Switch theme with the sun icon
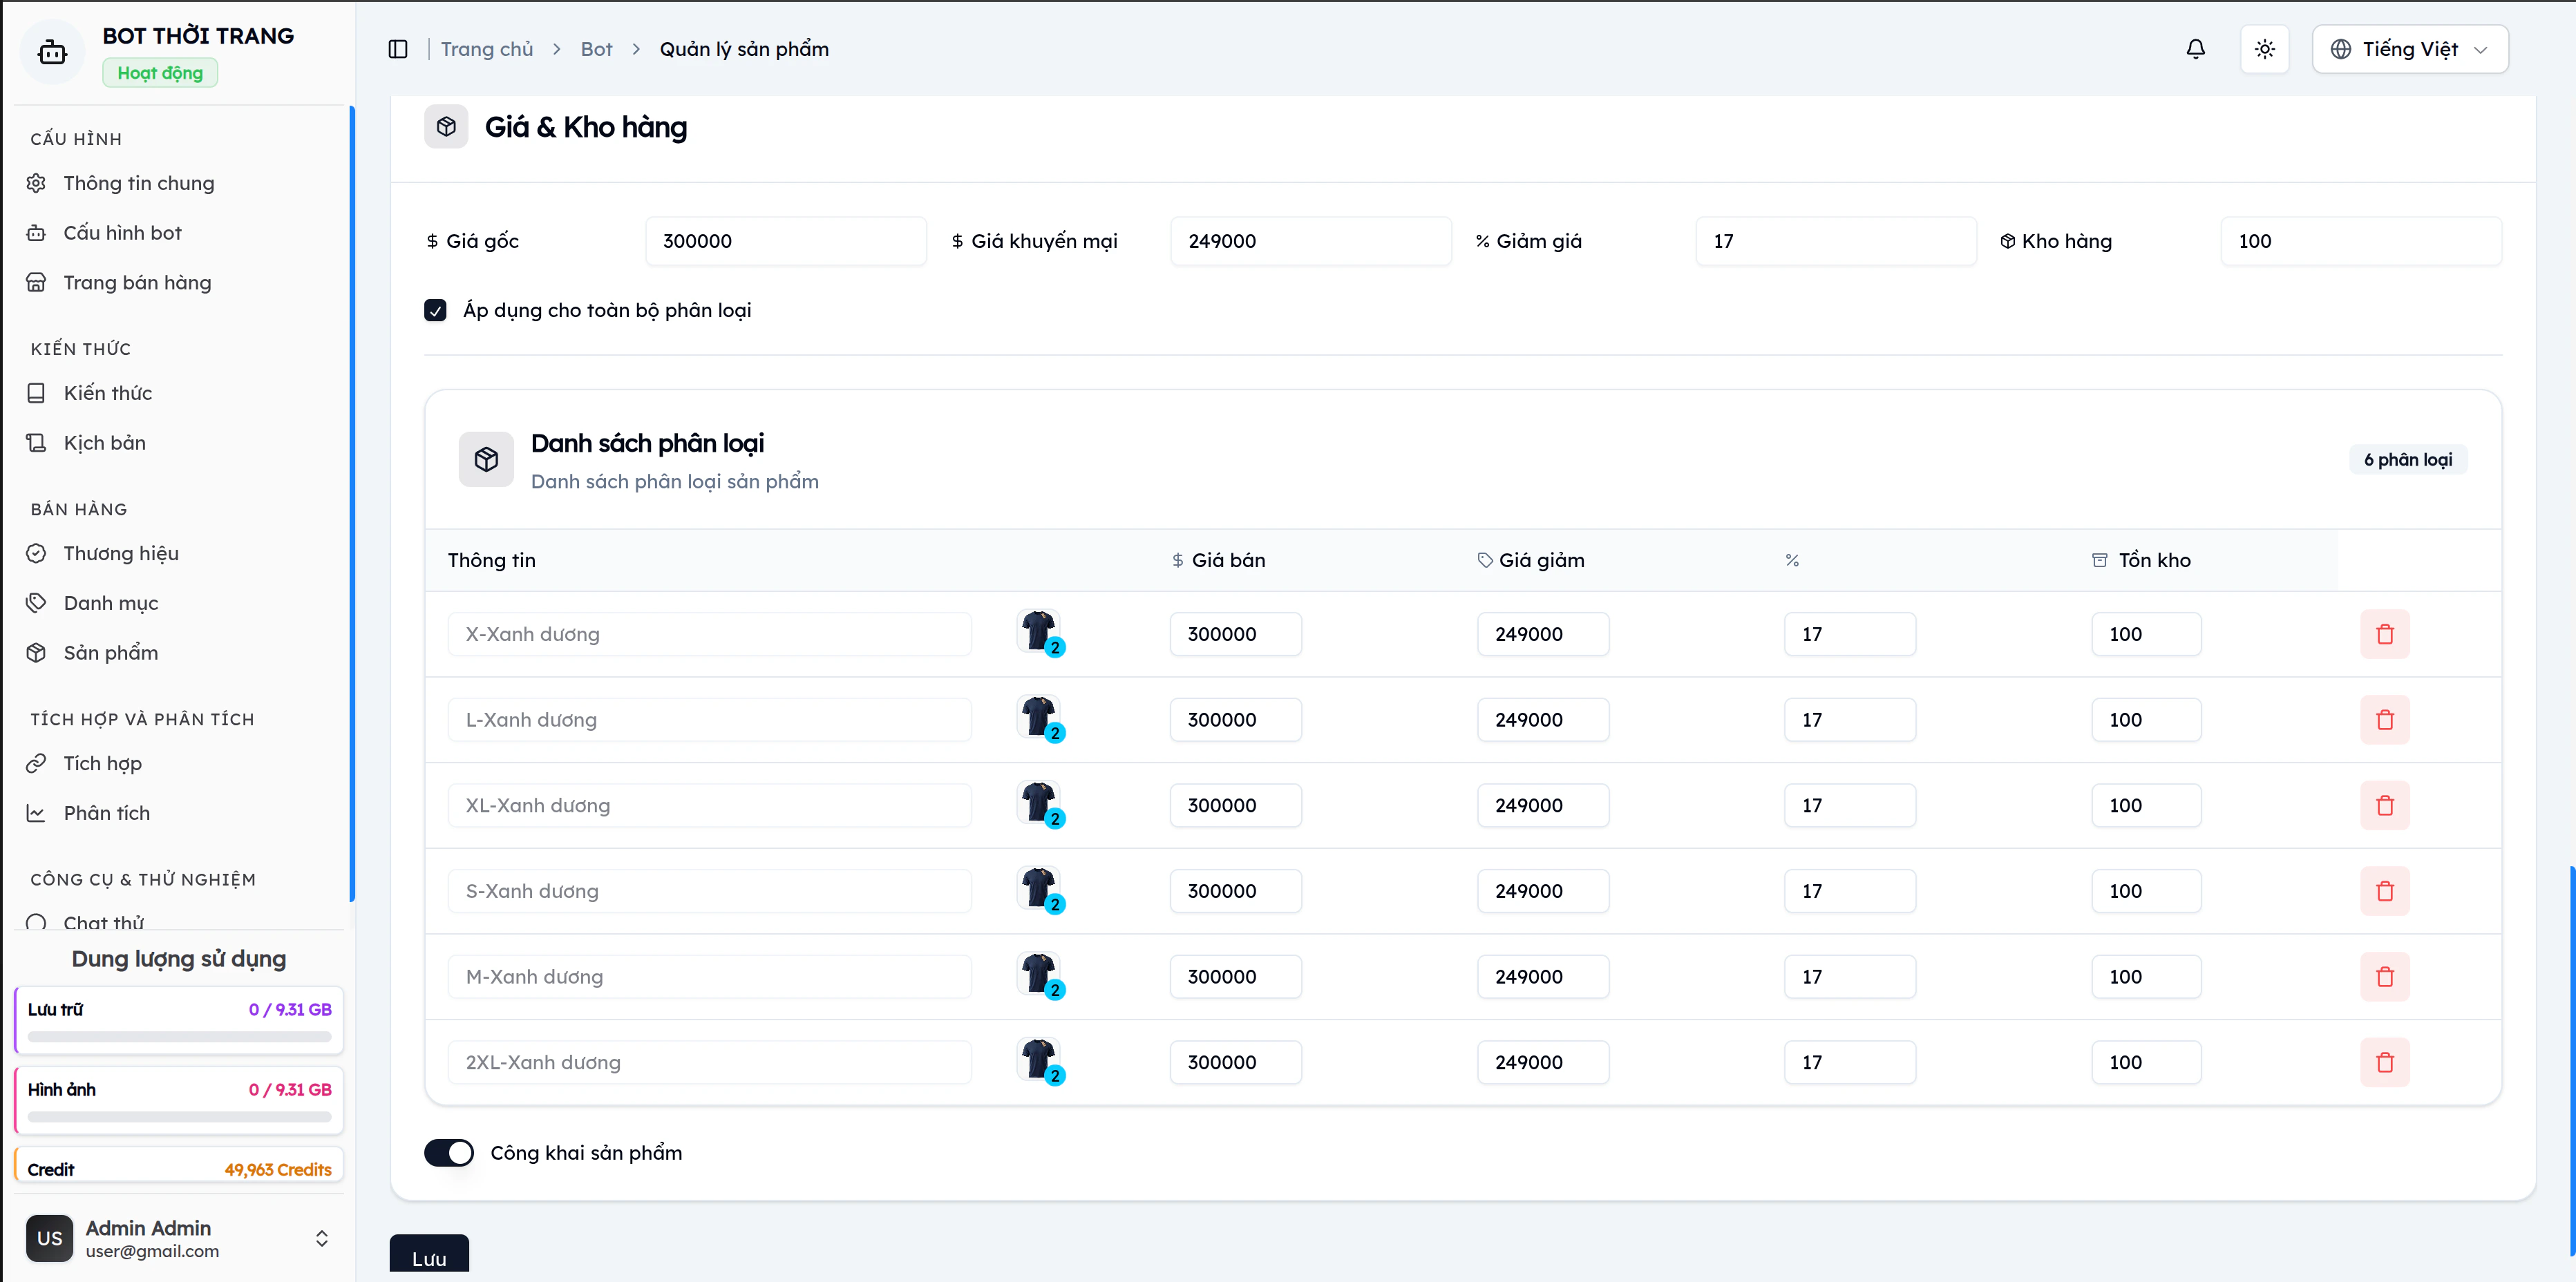 tap(2265, 49)
